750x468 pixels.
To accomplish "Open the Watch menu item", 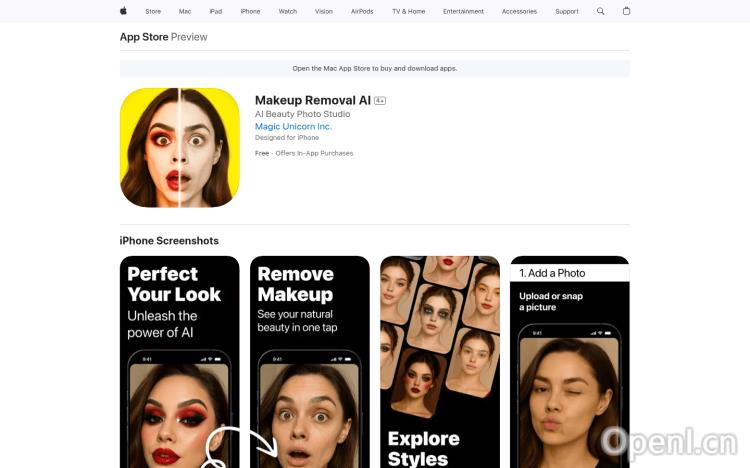I will [x=287, y=11].
